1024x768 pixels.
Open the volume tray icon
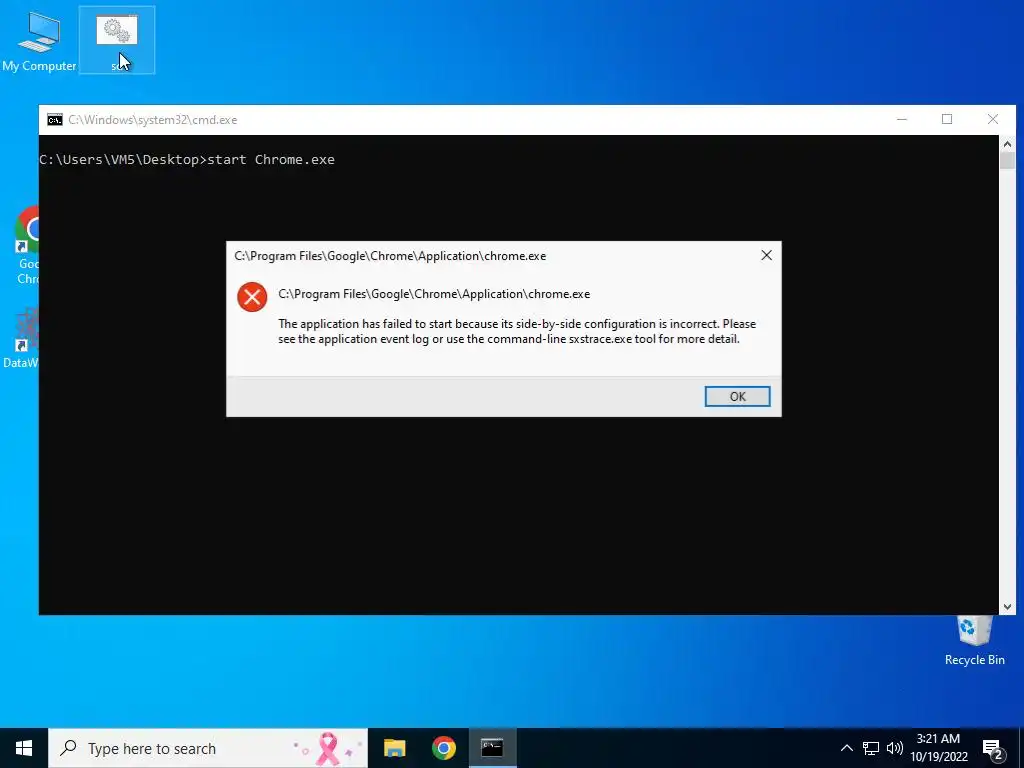click(895, 748)
